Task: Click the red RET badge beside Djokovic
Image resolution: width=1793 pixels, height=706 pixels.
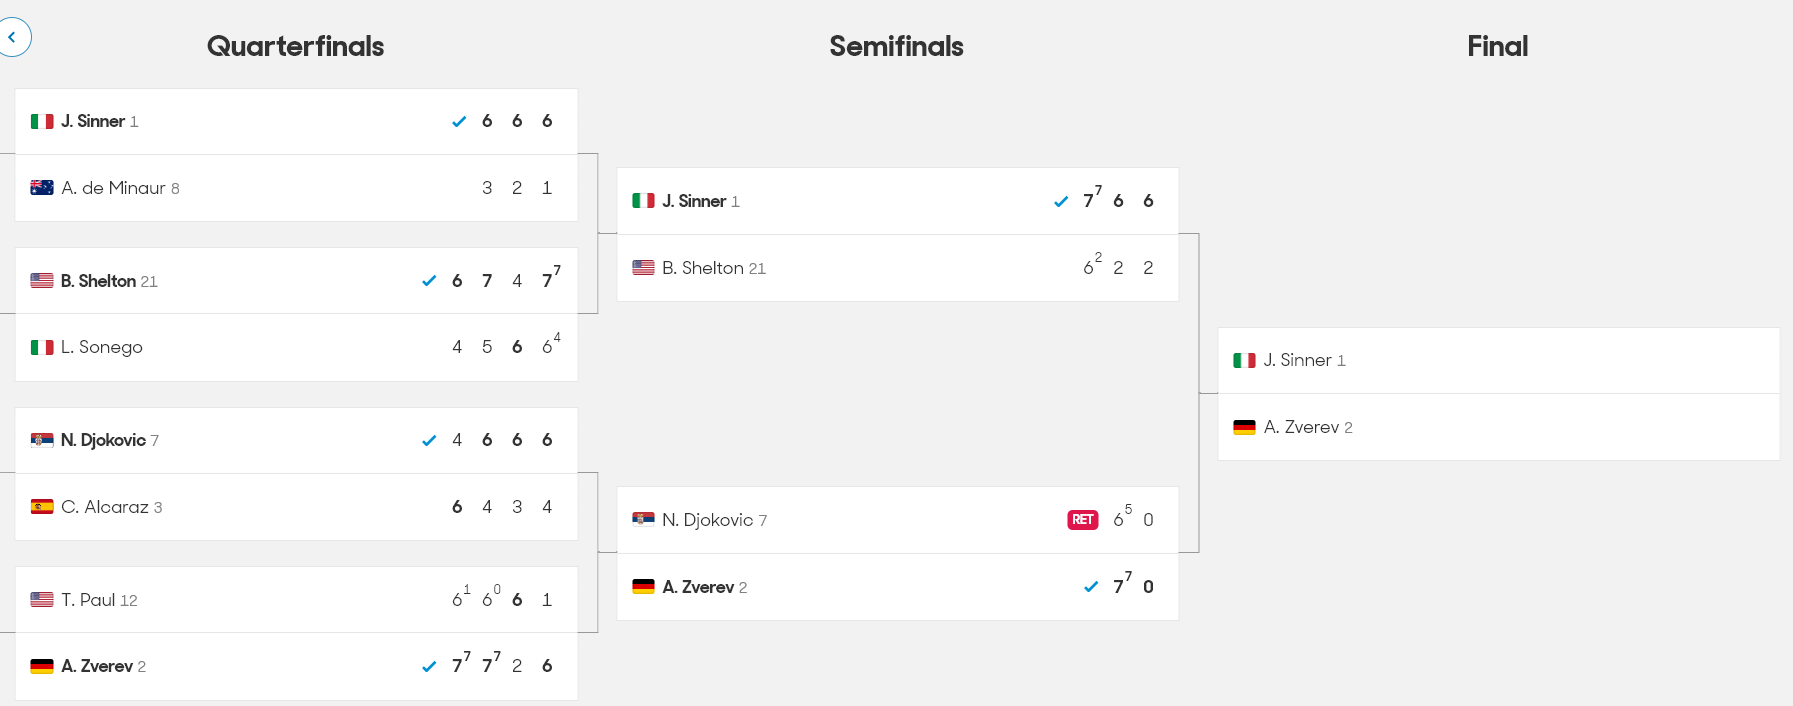Action: 1083,520
